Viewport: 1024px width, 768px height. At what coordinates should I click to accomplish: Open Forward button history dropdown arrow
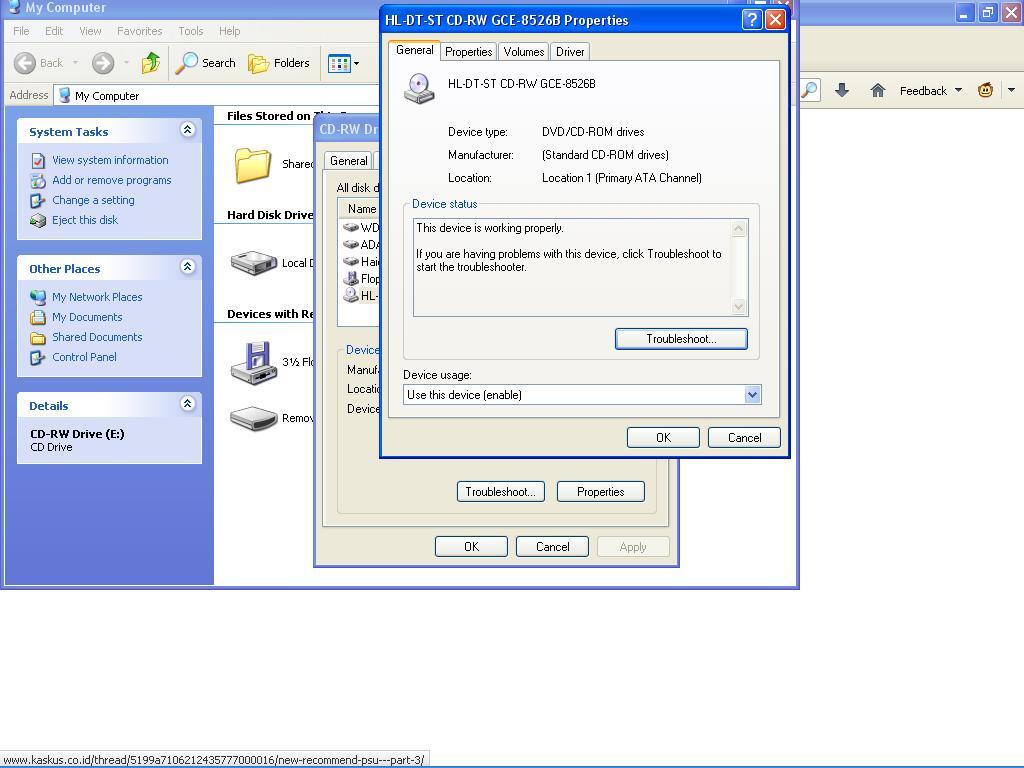point(126,63)
